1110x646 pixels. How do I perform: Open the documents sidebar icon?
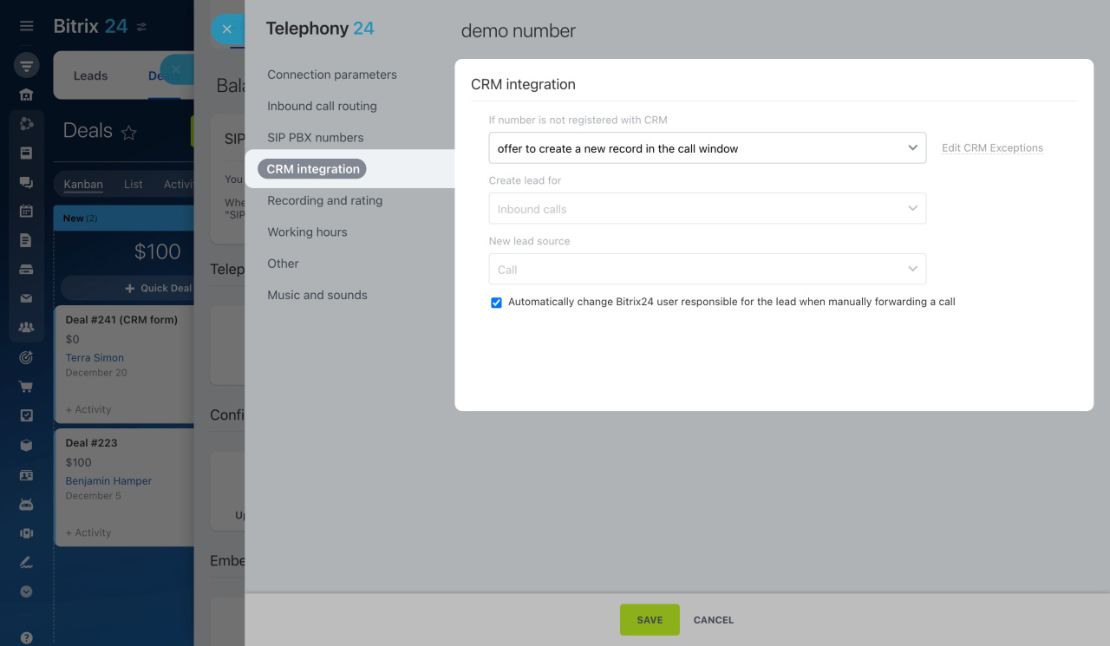tap(26, 241)
